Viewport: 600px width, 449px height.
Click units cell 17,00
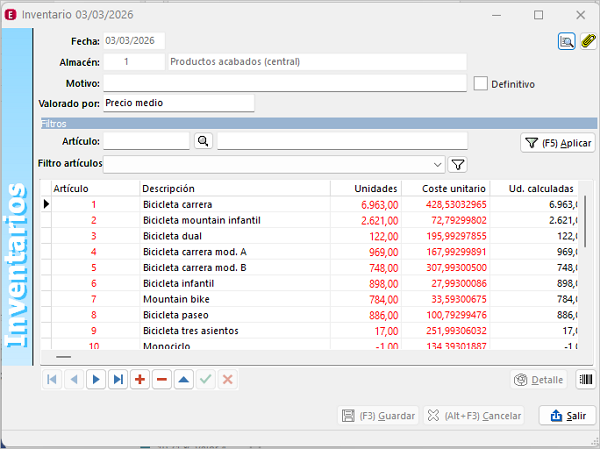point(366,330)
